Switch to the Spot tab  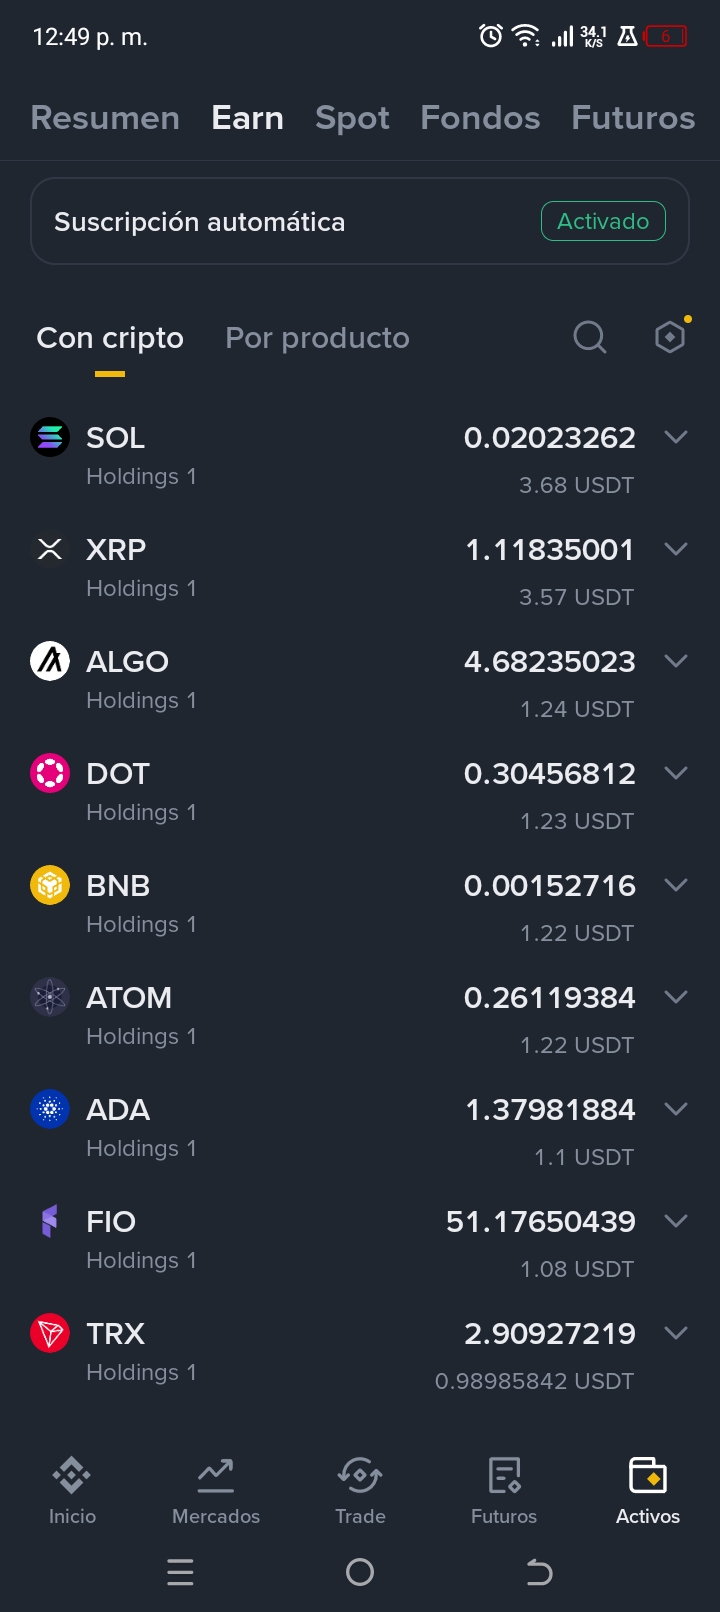352,118
